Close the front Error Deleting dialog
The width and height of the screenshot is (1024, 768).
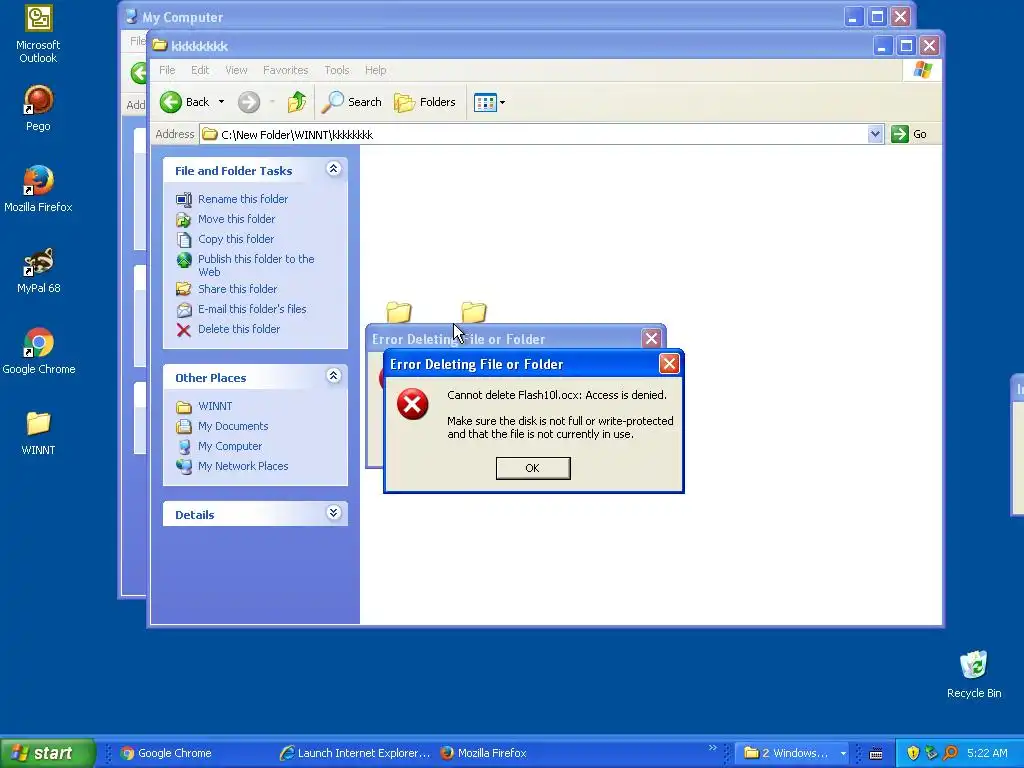point(669,364)
